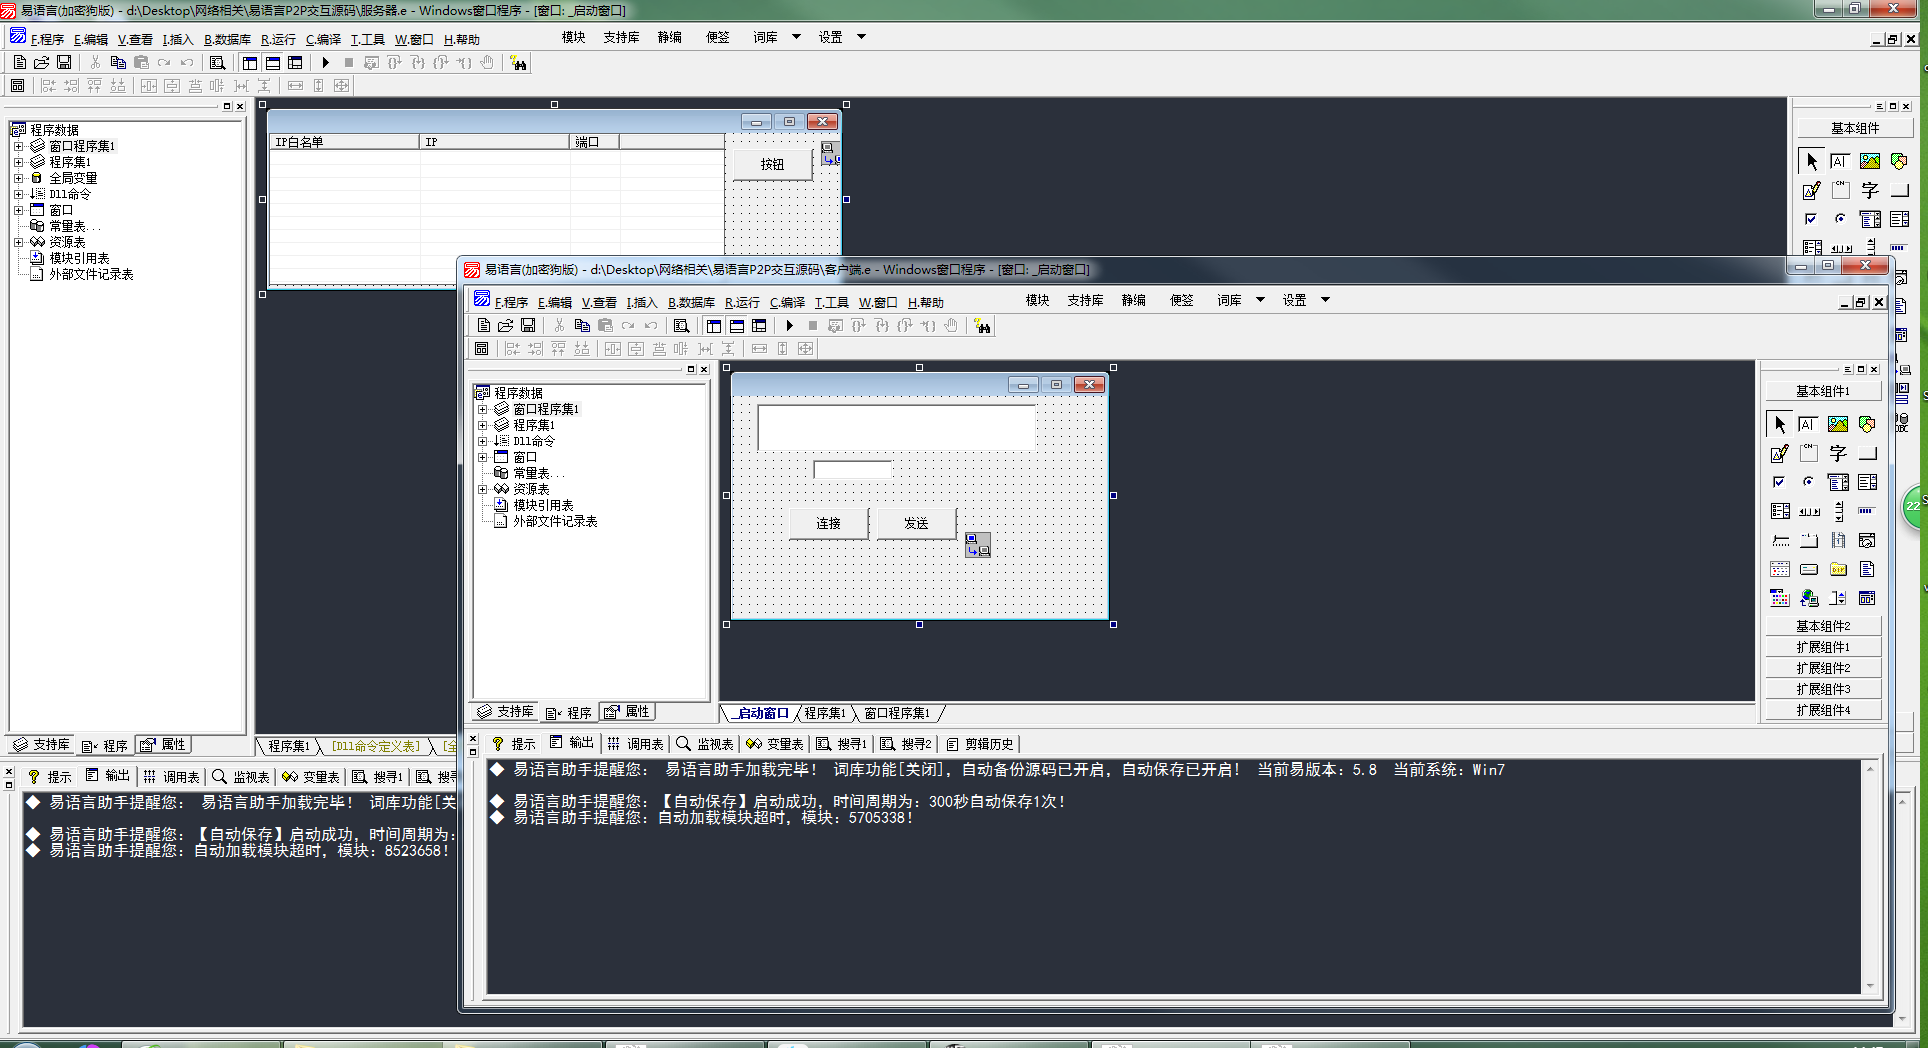Select the radio button component in palette
Screen dimensions: 1928x1048
coord(1808,483)
